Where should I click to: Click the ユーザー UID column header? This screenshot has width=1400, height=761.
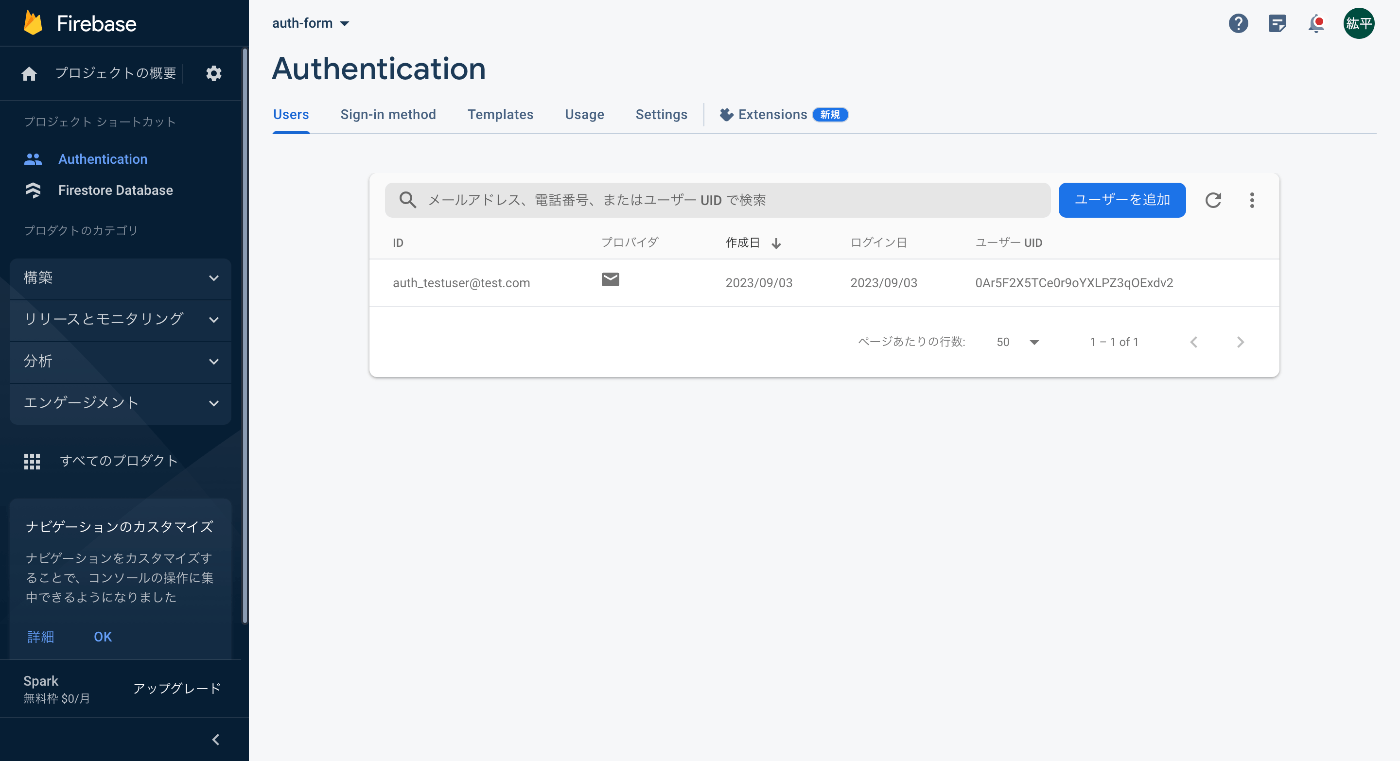click(1009, 243)
